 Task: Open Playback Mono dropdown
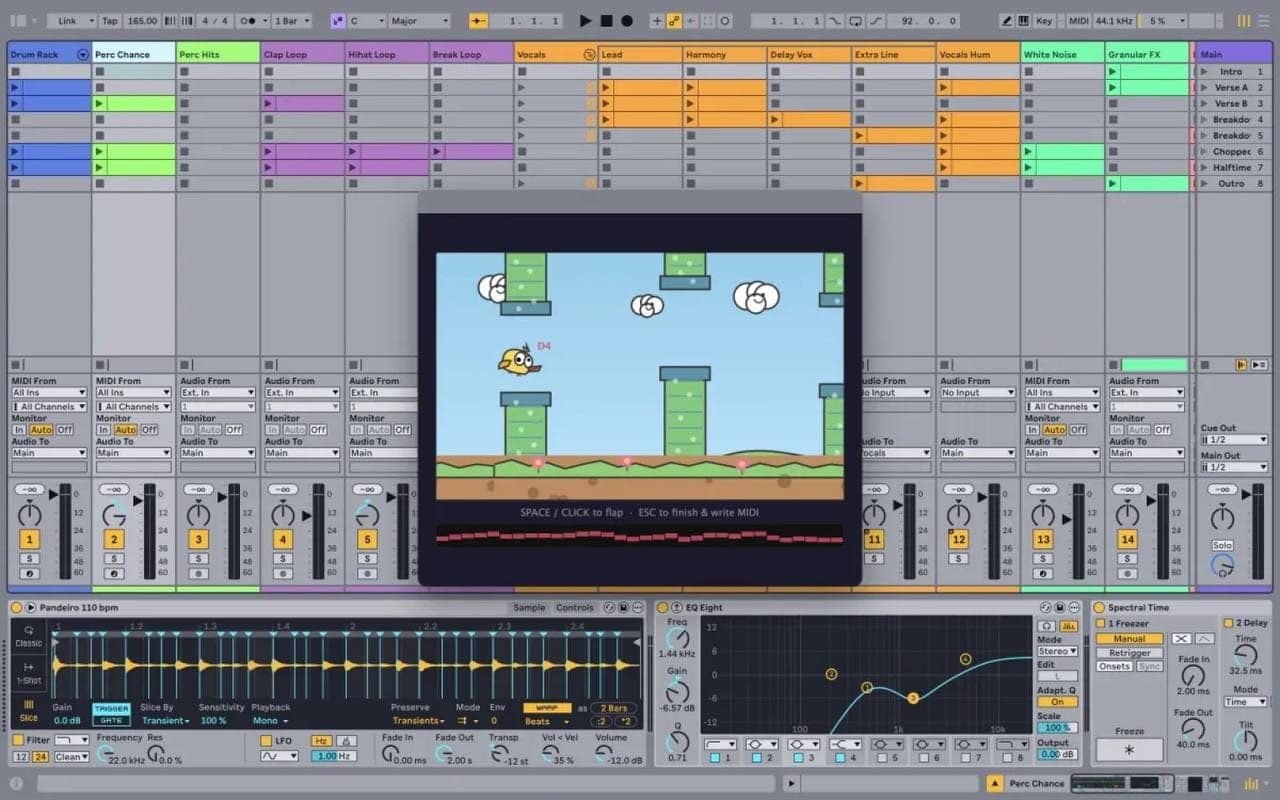(x=271, y=720)
